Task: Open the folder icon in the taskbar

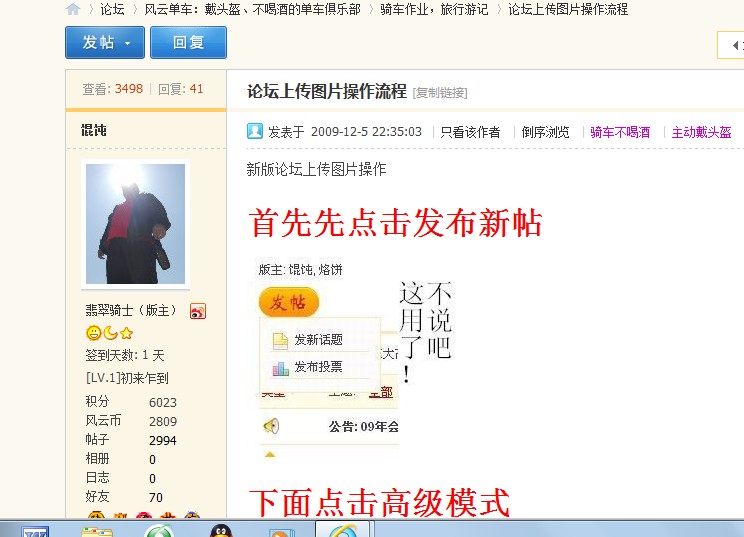Action: click(97, 531)
